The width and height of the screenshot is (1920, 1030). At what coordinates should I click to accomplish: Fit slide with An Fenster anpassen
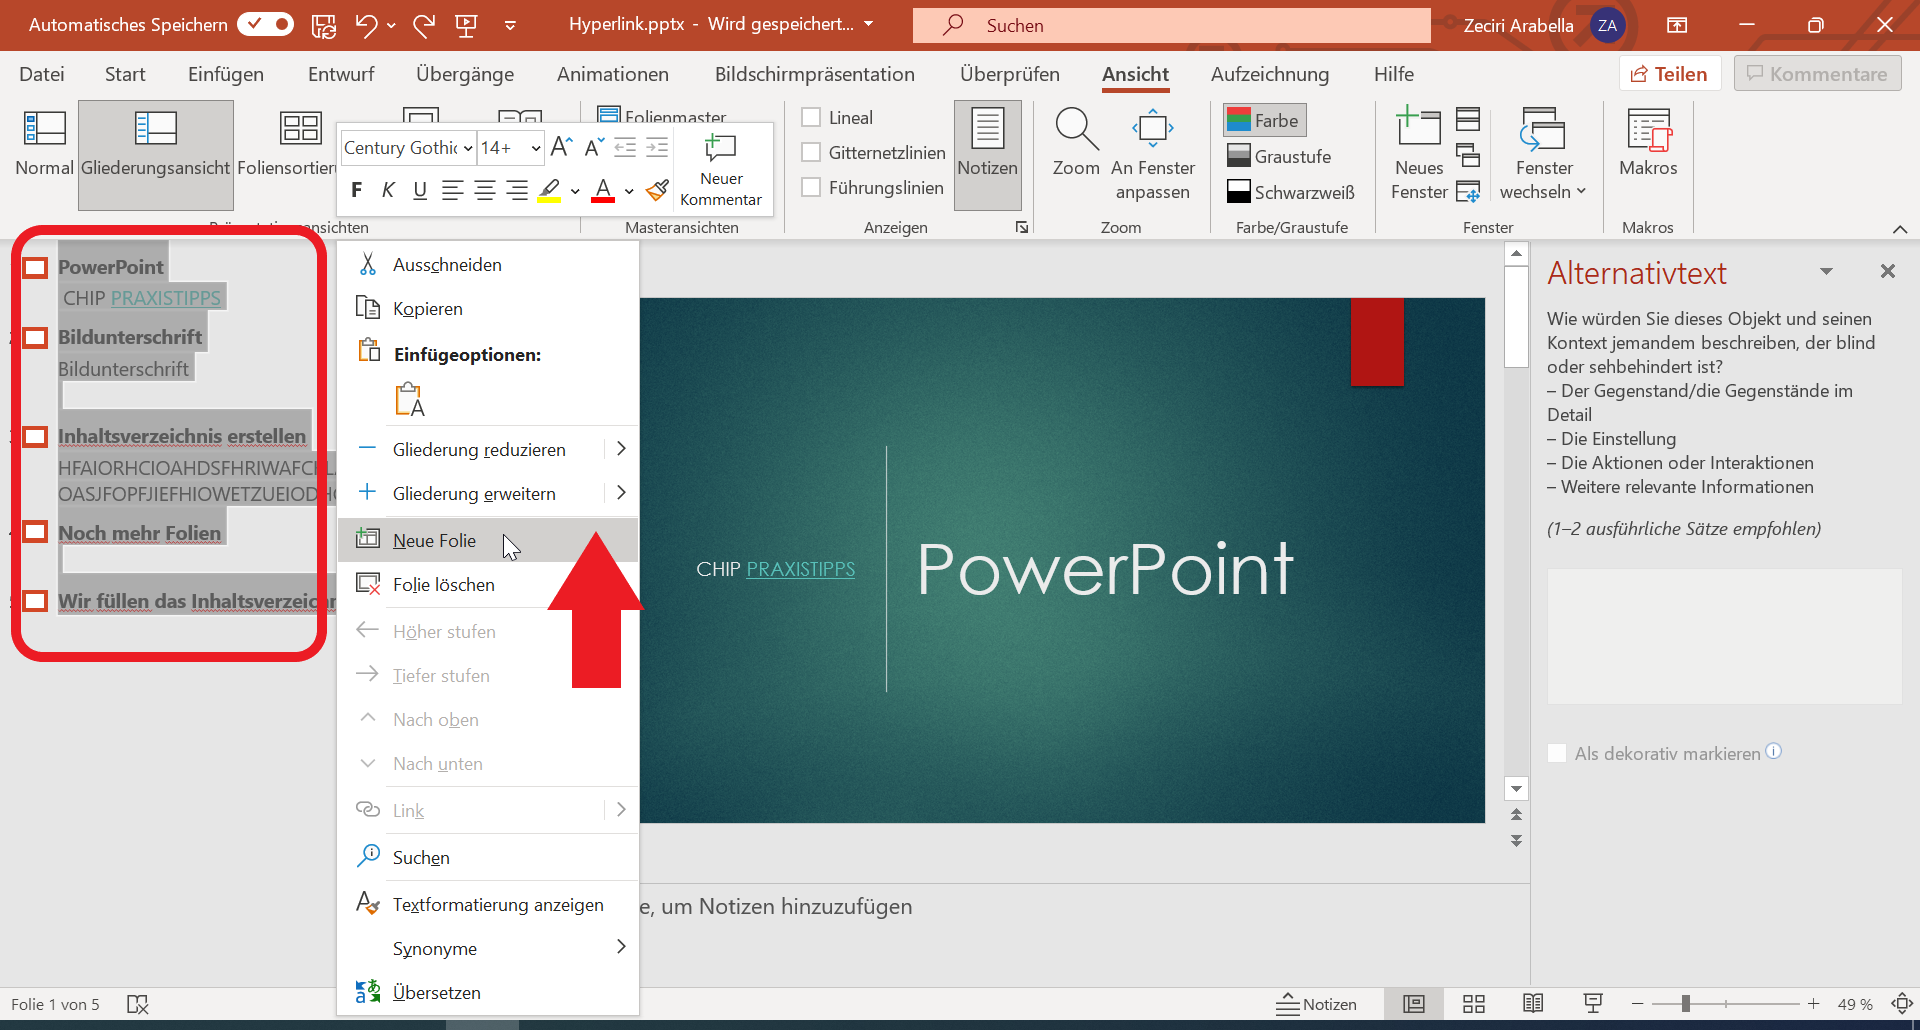(1152, 155)
